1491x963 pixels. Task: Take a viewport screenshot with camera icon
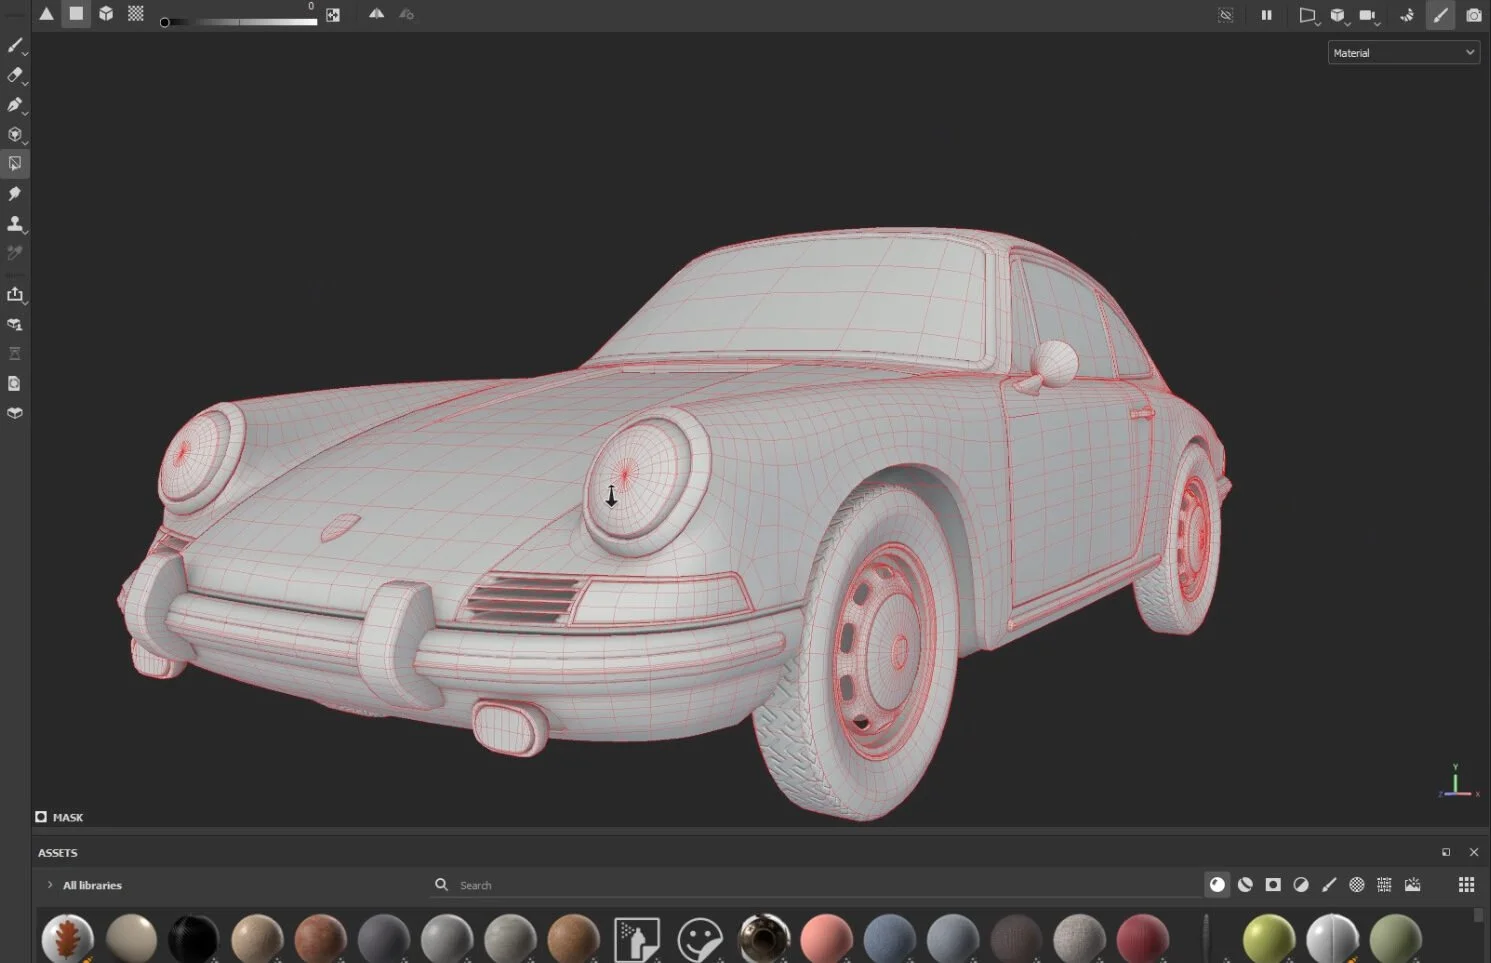click(x=1473, y=15)
